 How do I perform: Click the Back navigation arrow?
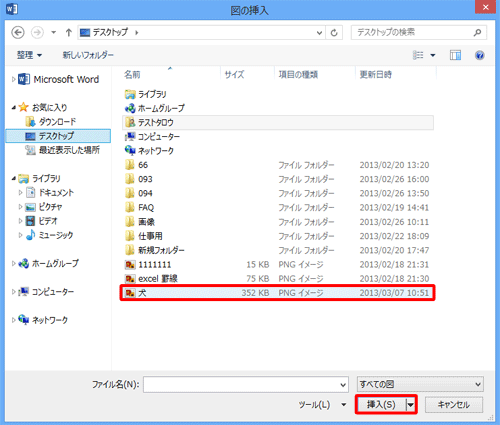coord(18,32)
